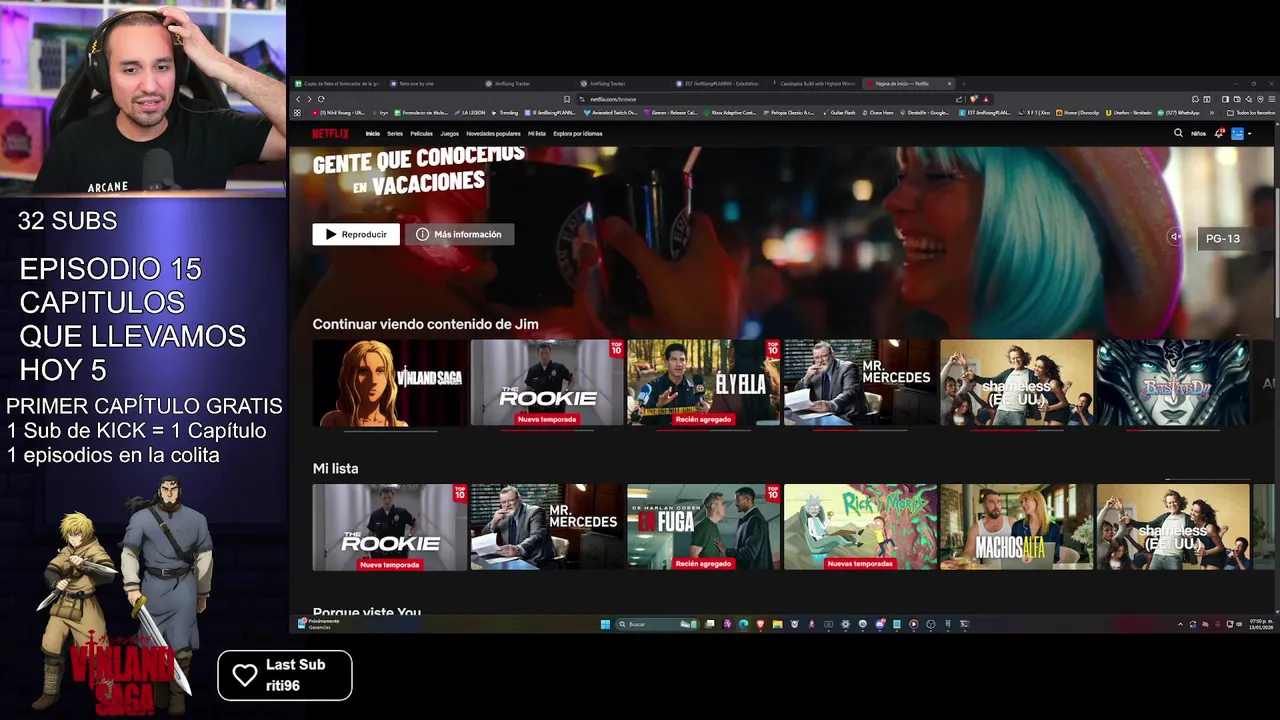Open the Próximamente Ganancias widget
1280x720 pixels.
[x=319, y=624]
